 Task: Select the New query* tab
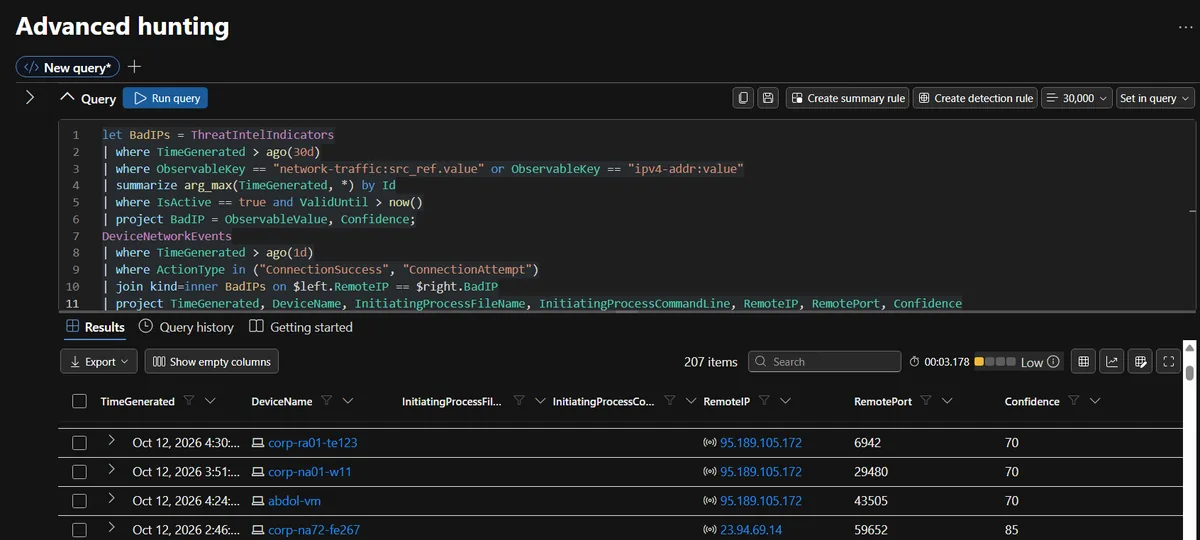tap(68, 67)
